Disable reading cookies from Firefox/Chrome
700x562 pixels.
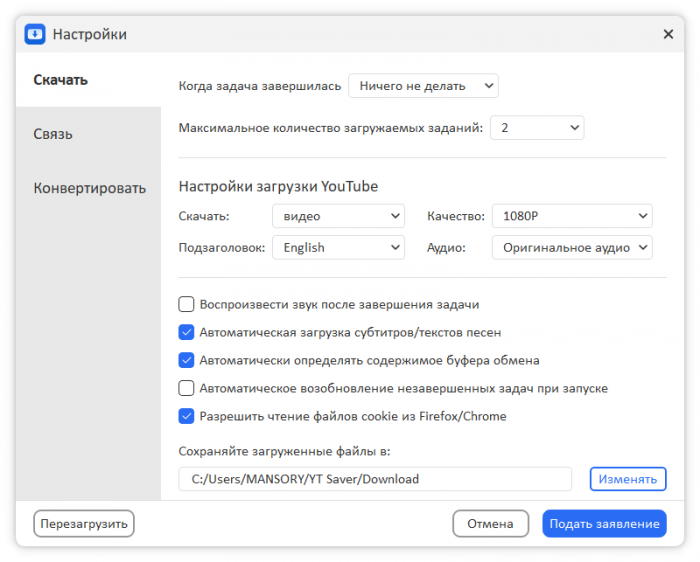click(x=186, y=416)
